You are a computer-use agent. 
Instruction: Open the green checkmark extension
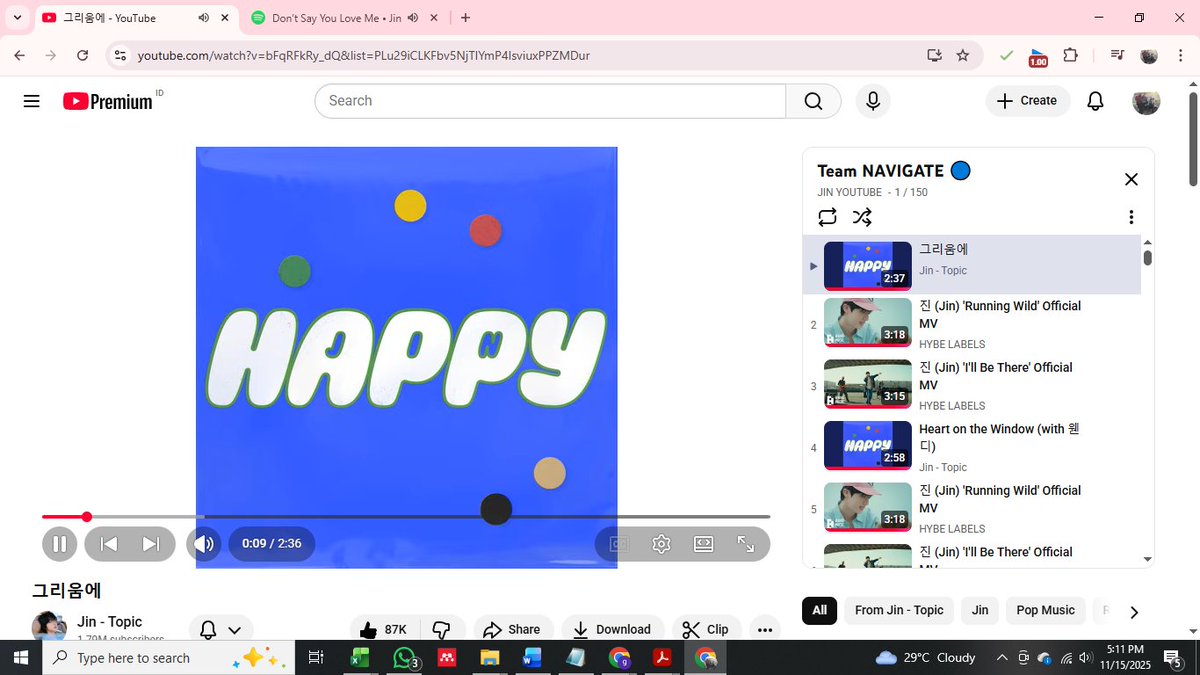tap(1006, 56)
